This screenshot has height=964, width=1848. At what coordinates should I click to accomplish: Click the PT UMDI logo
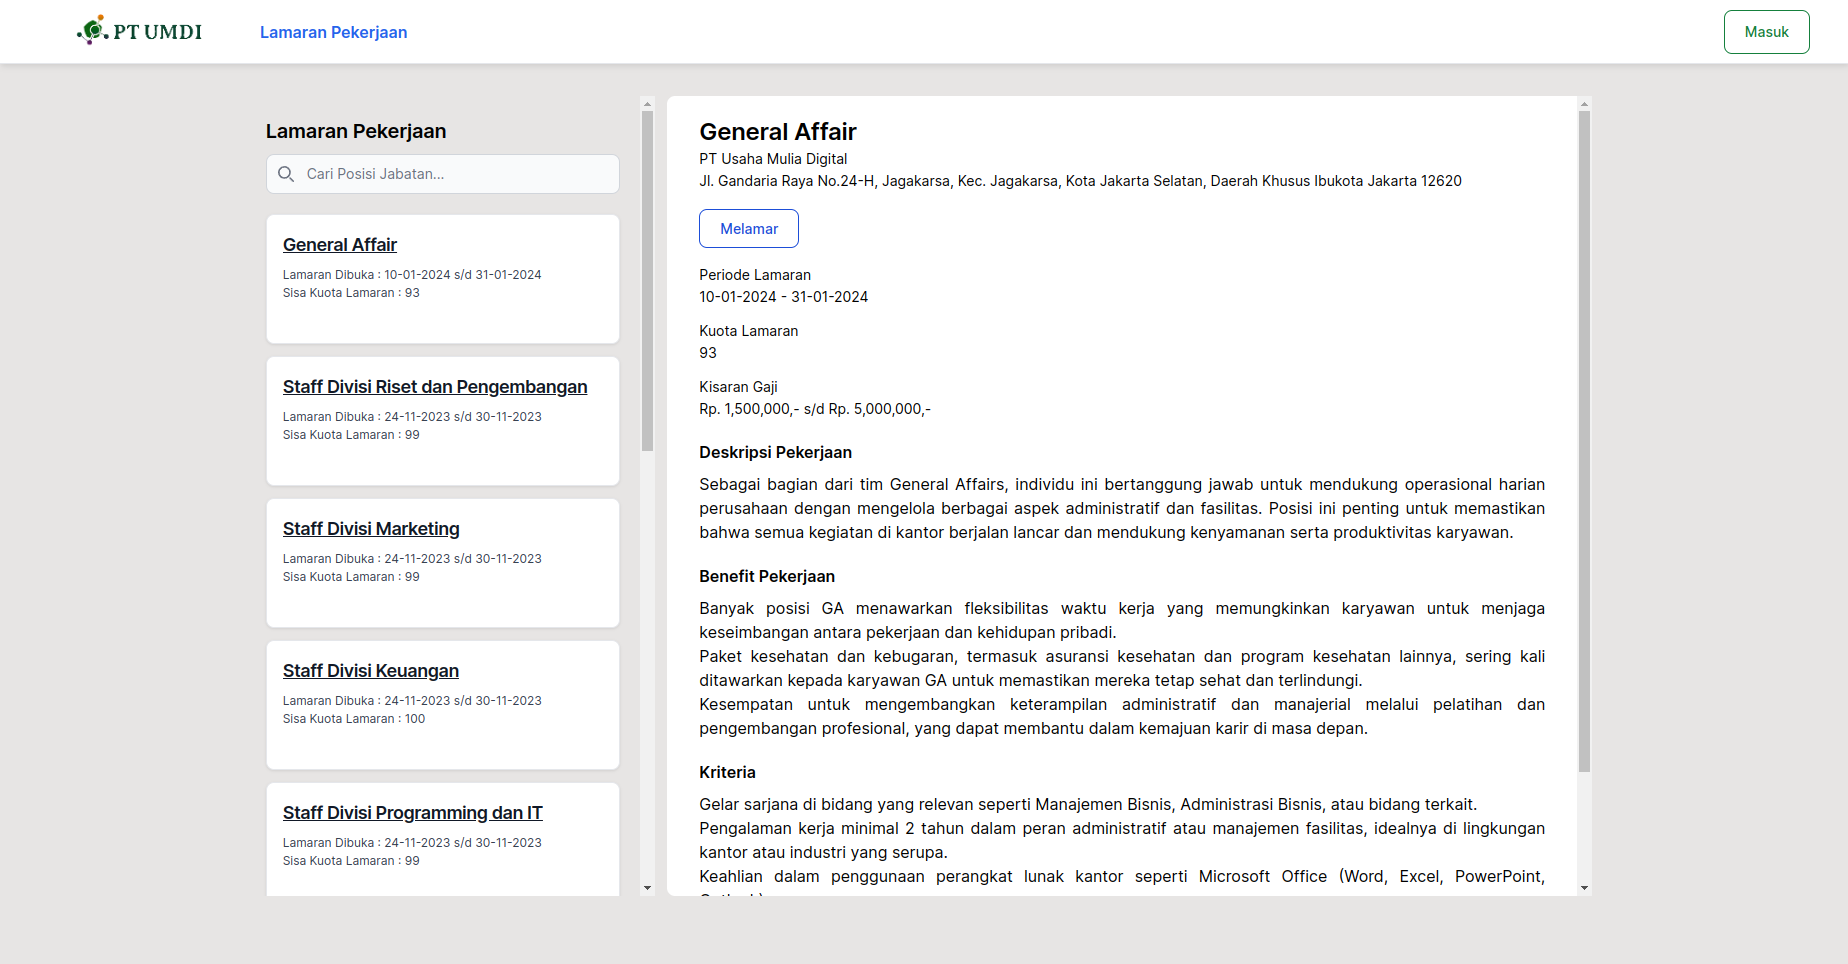140,31
